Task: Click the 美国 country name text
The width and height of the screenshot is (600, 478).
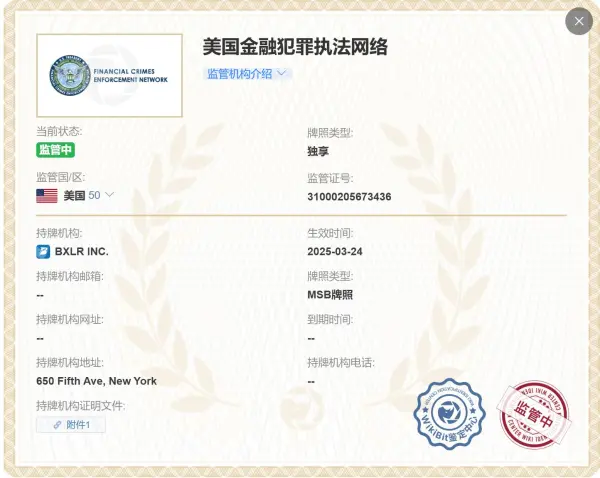Action: coord(74,196)
